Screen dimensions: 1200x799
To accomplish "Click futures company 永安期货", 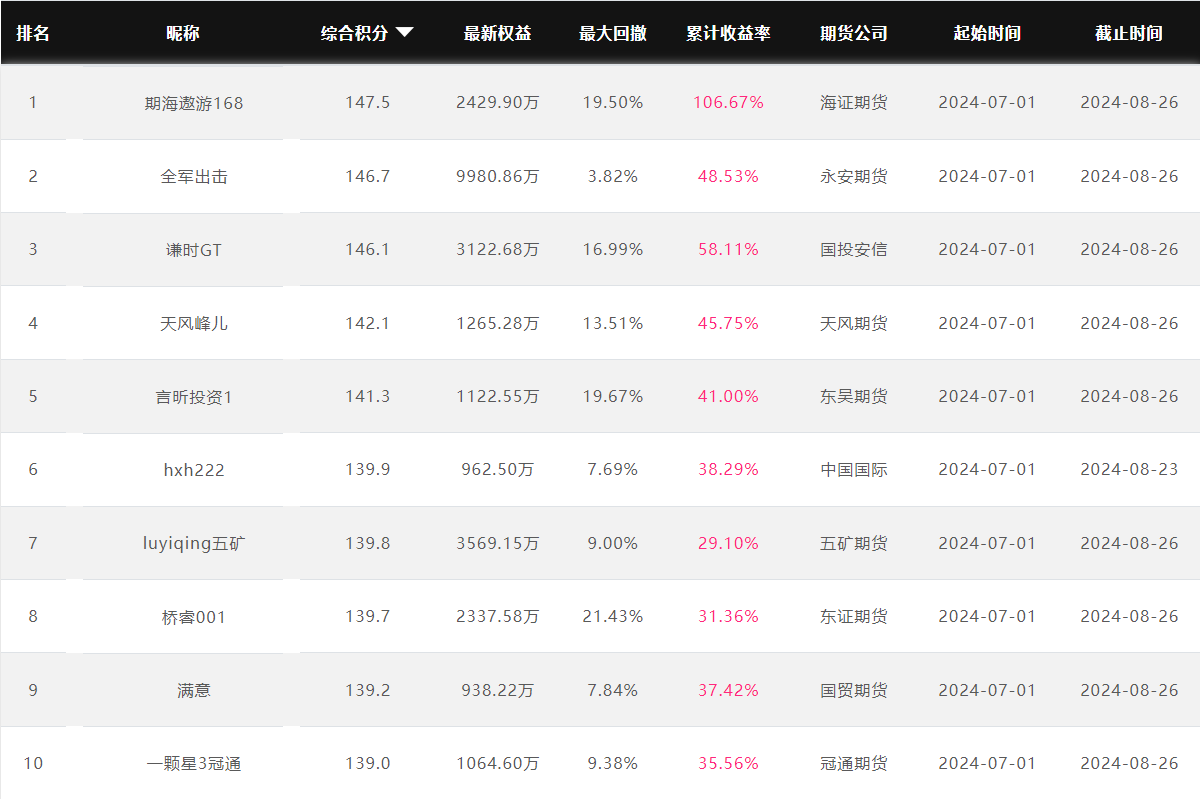I will tap(854, 176).
